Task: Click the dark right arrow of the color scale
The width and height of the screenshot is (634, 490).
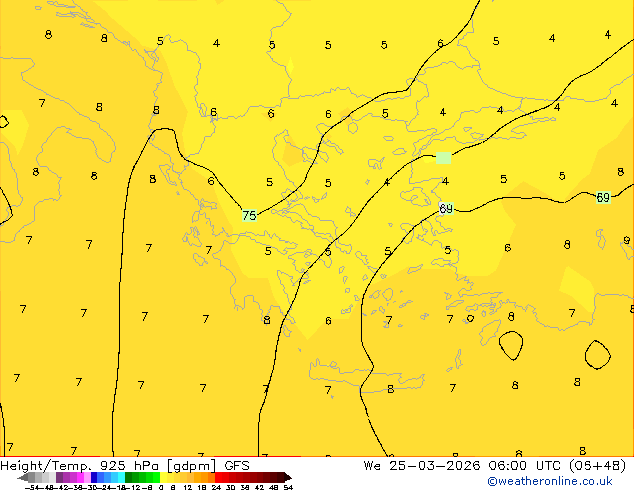Action: click(x=287, y=478)
